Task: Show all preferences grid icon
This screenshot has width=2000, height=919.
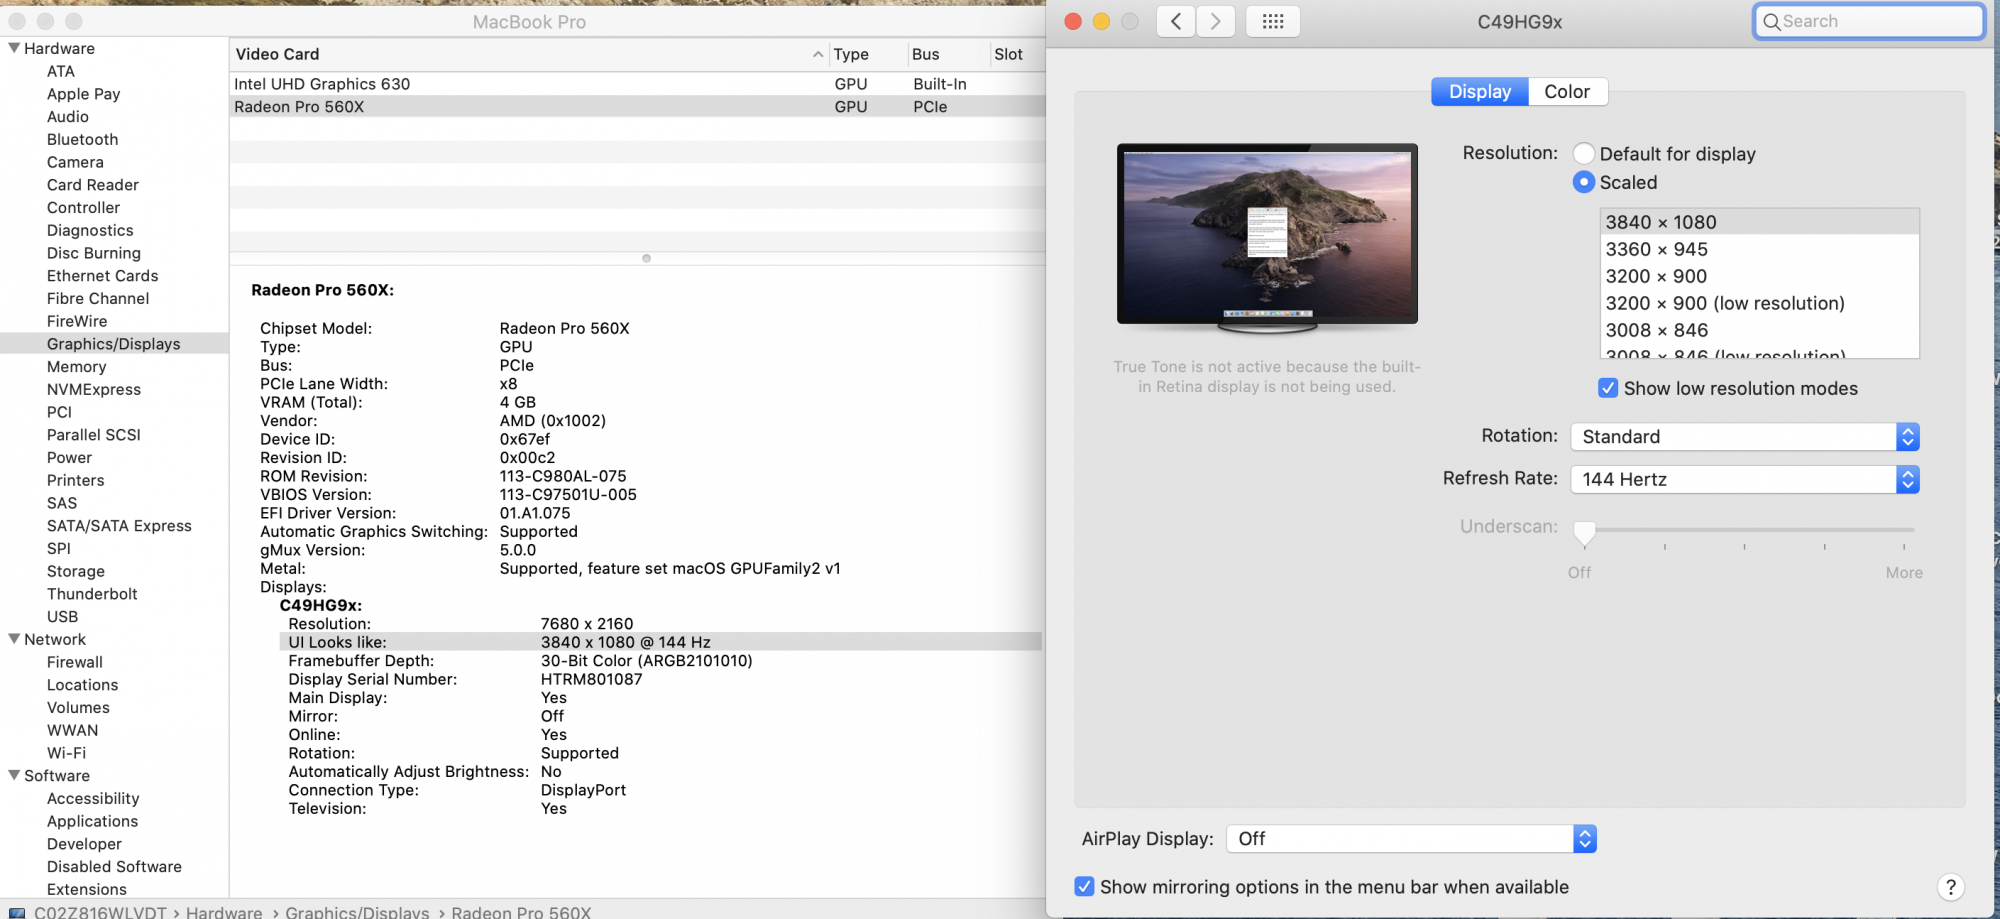Action: 1272,21
